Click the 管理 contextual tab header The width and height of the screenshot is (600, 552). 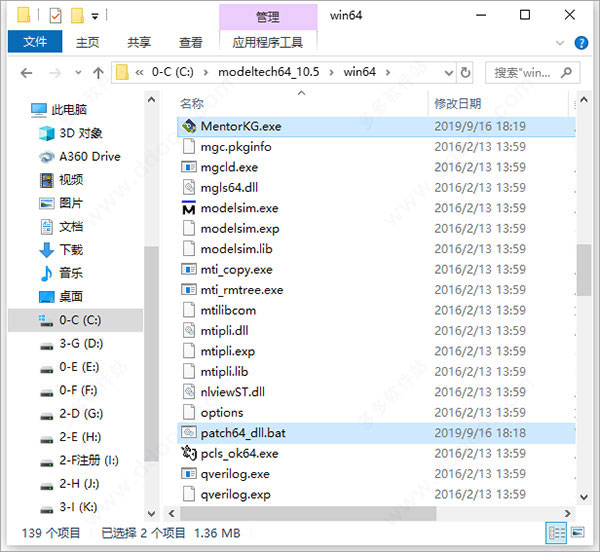click(x=268, y=17)
